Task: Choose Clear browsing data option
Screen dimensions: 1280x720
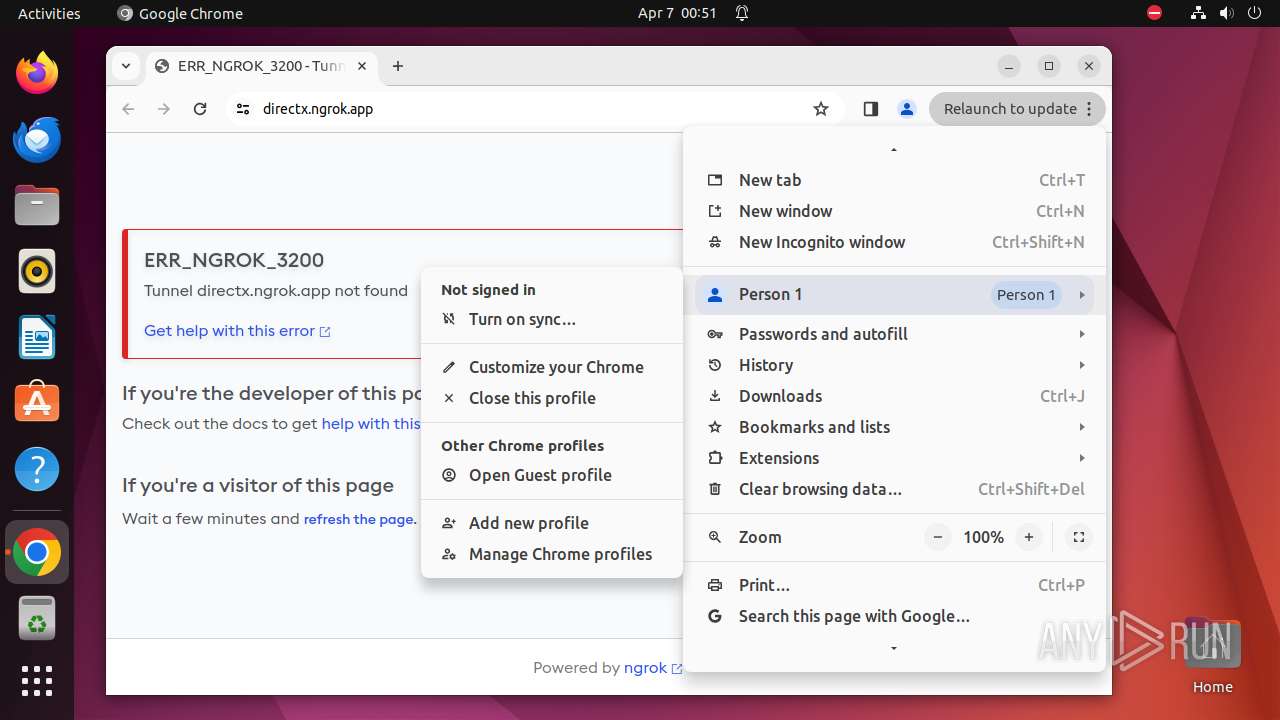Action: (x=895, y=489)
